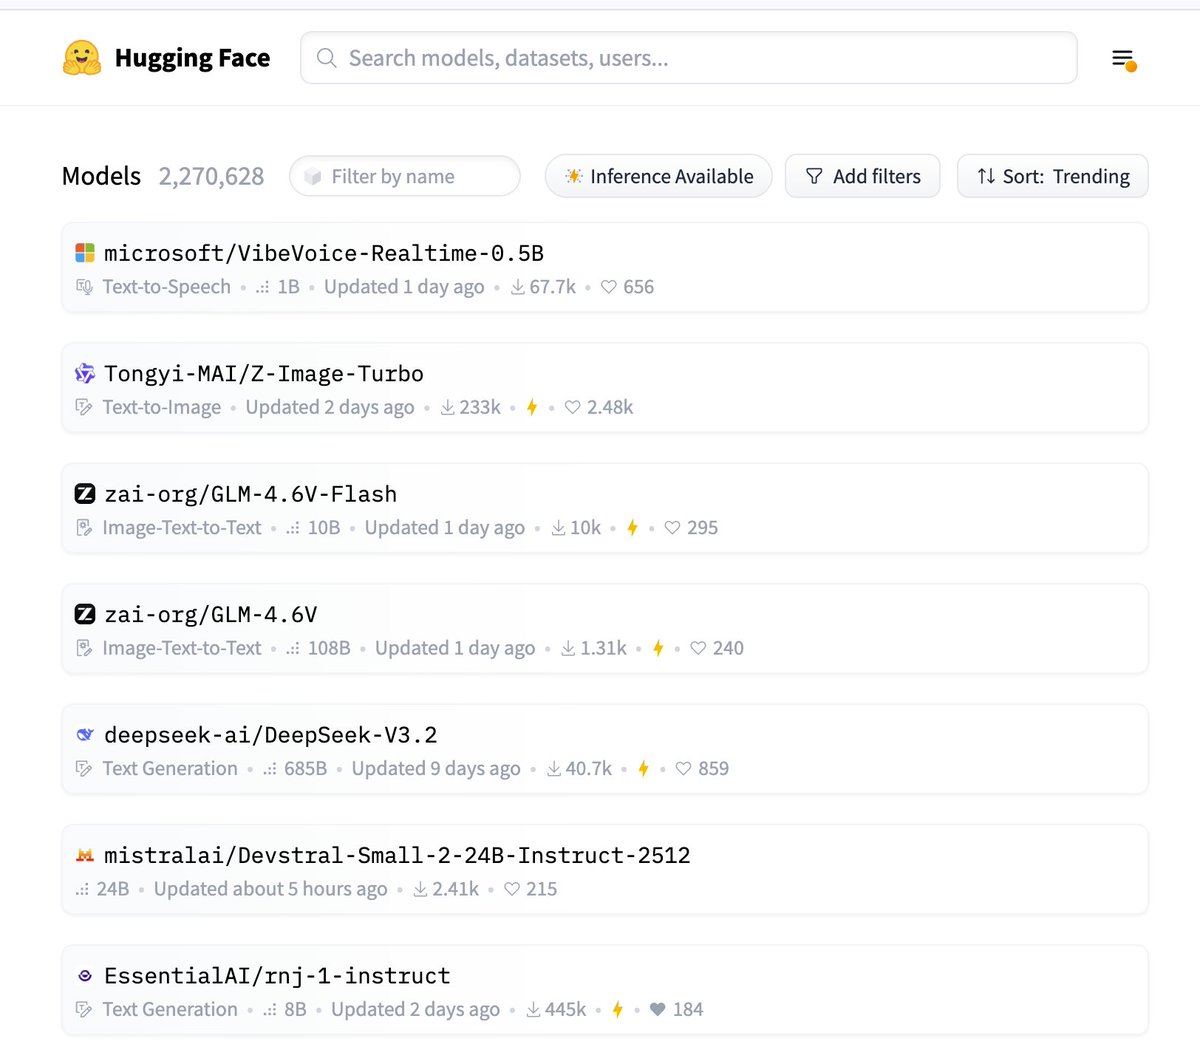Open the Add filters panel
Image resolution: width=1200 pixels, height=1061 pixels.
pos(862,176)
